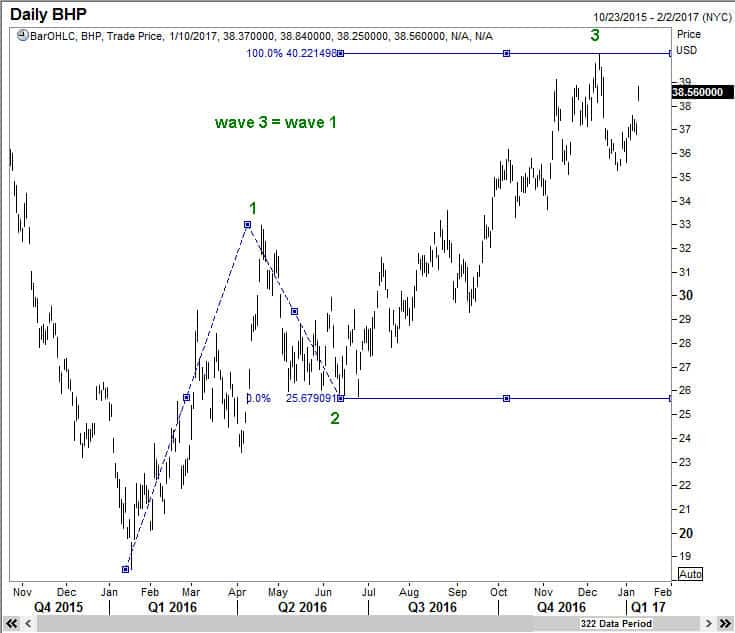Screen dimensions: 735x633
Task: Click the Jul month label on time axis
Action: click(x=369, y=592)
